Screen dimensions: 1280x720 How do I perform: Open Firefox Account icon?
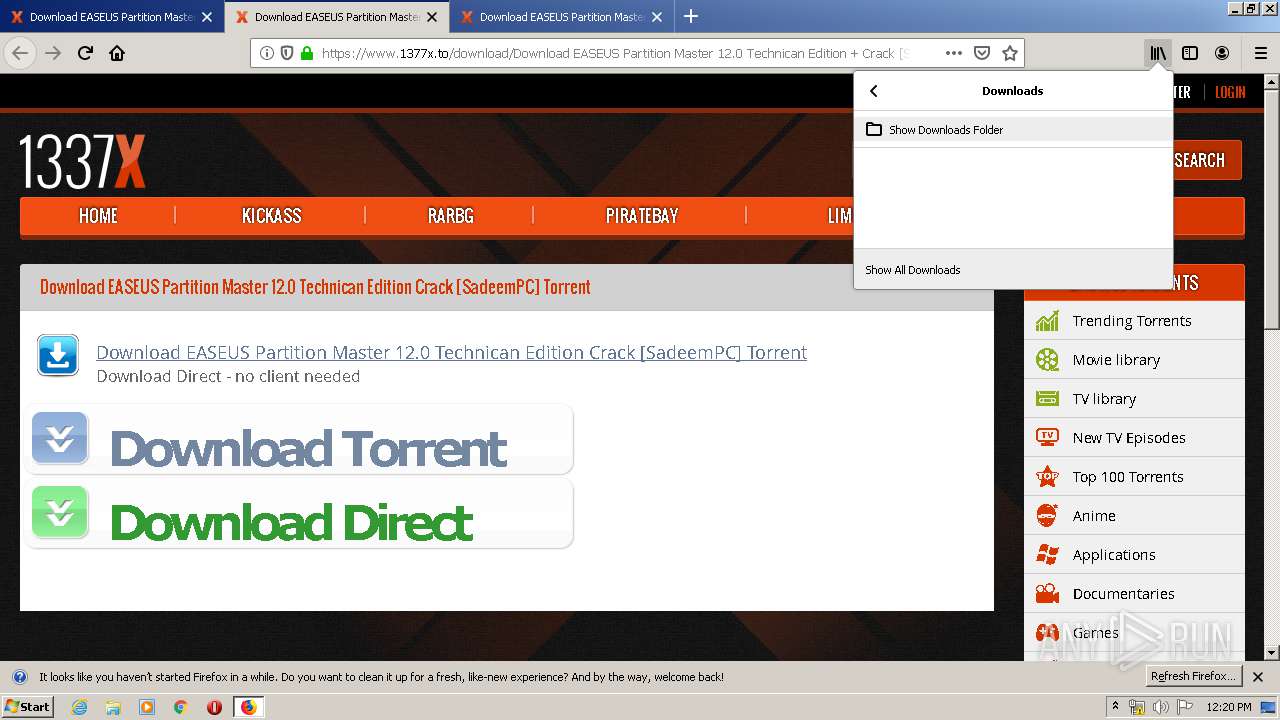pyautogui.click(x=1222, y=53)
